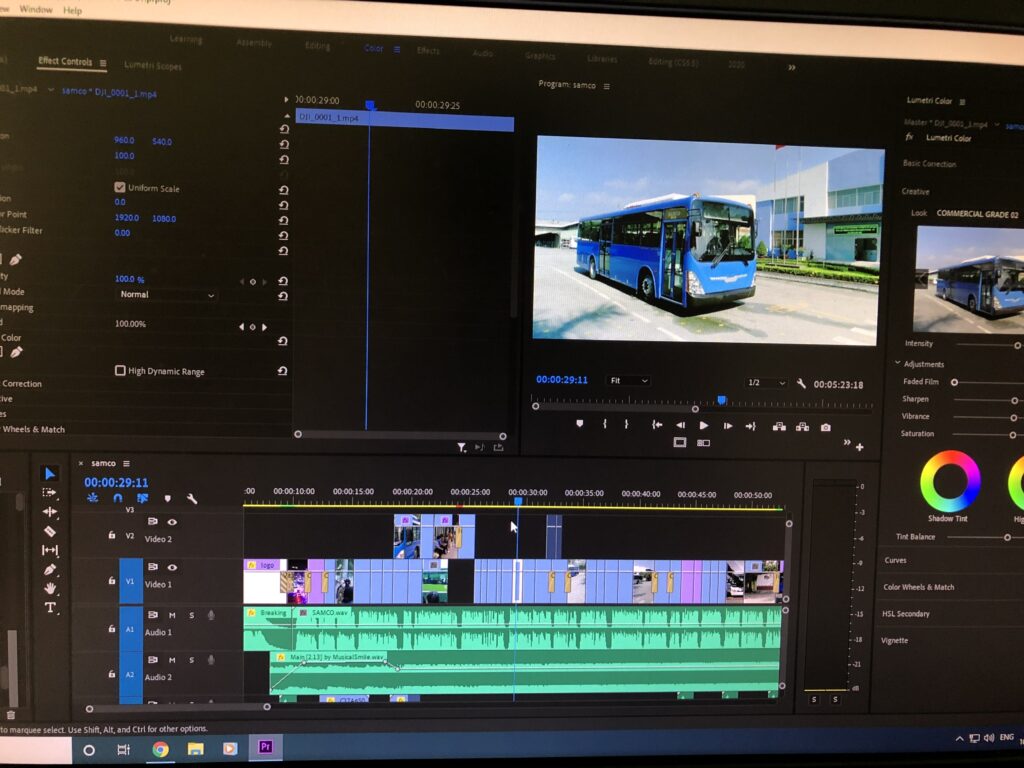This screenshot has height=768, width=1024.
Task: Show more workspaces overflow arrows
Action: pos(792,67)
